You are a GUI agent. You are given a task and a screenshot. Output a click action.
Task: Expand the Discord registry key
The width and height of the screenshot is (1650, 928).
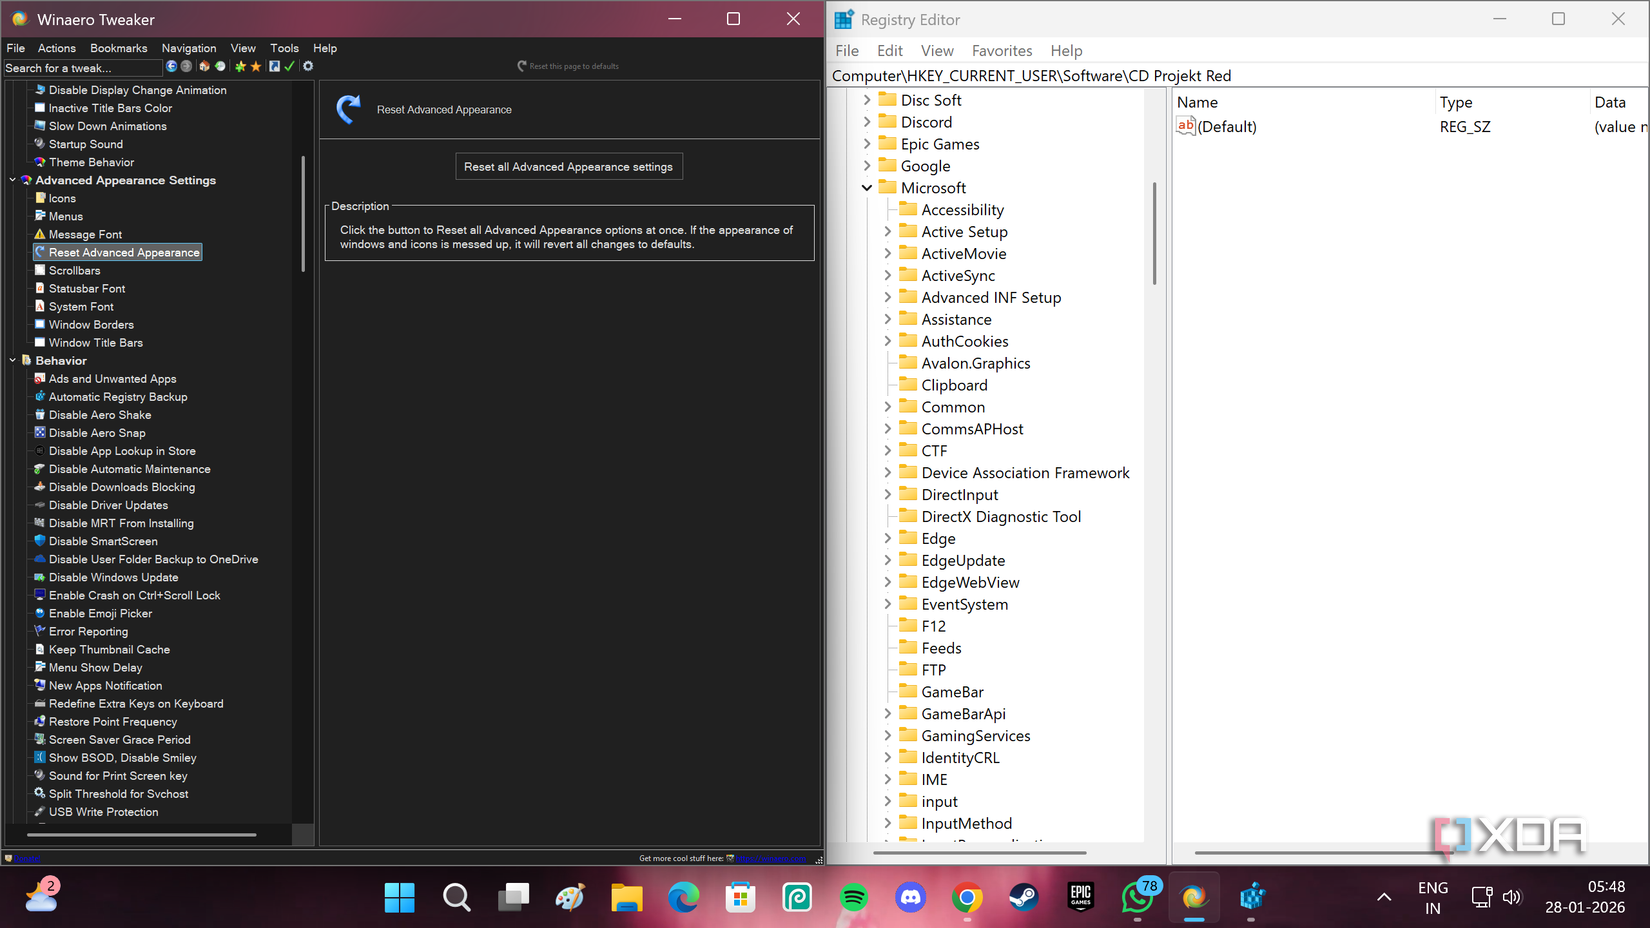pyautogui.click(x=866, y=121)
